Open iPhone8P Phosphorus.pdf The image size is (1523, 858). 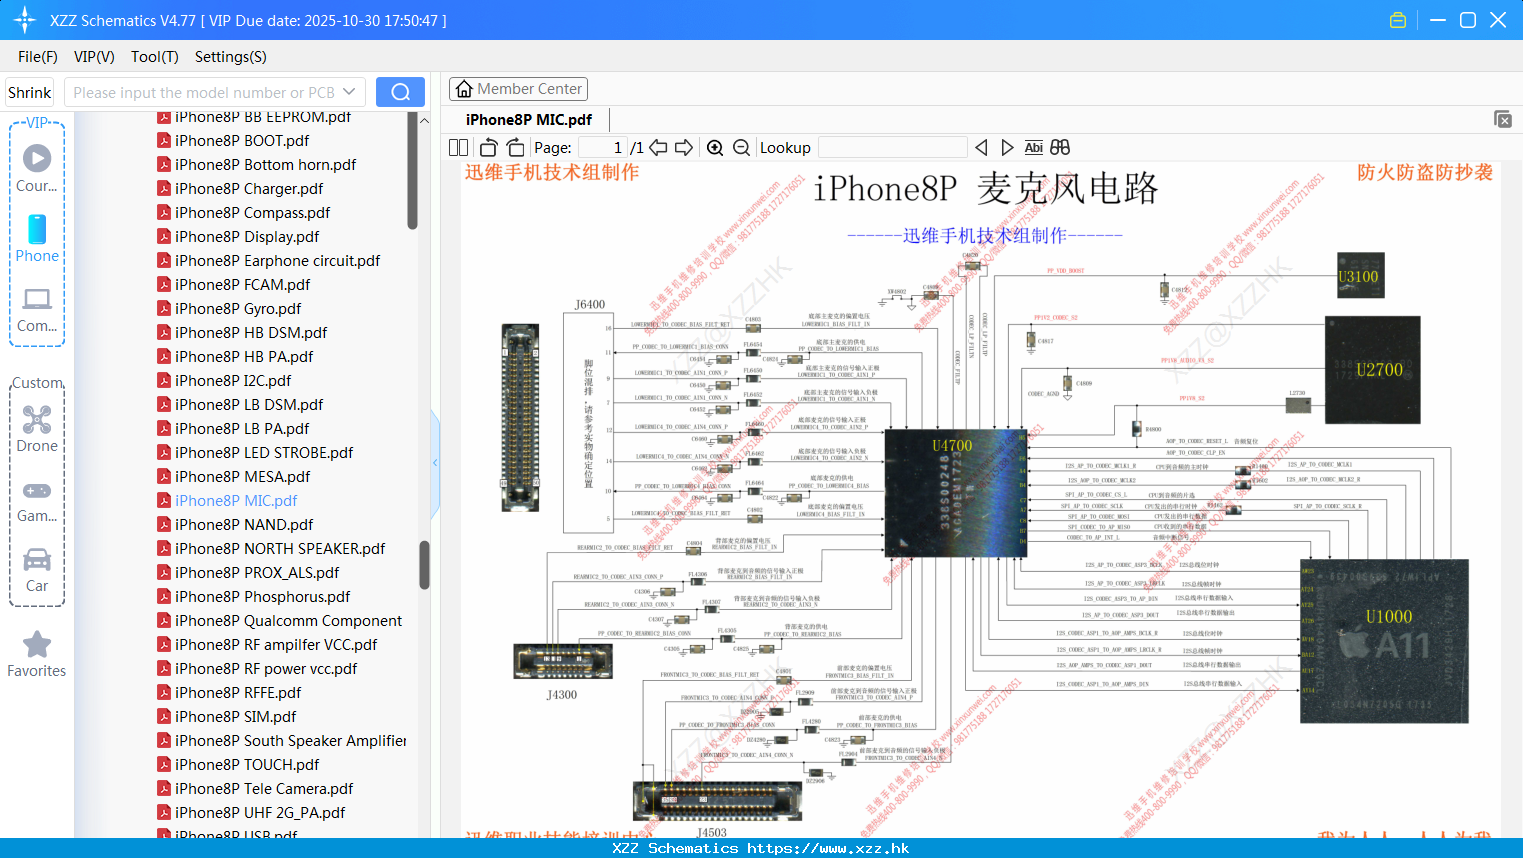tap(262, 597)
